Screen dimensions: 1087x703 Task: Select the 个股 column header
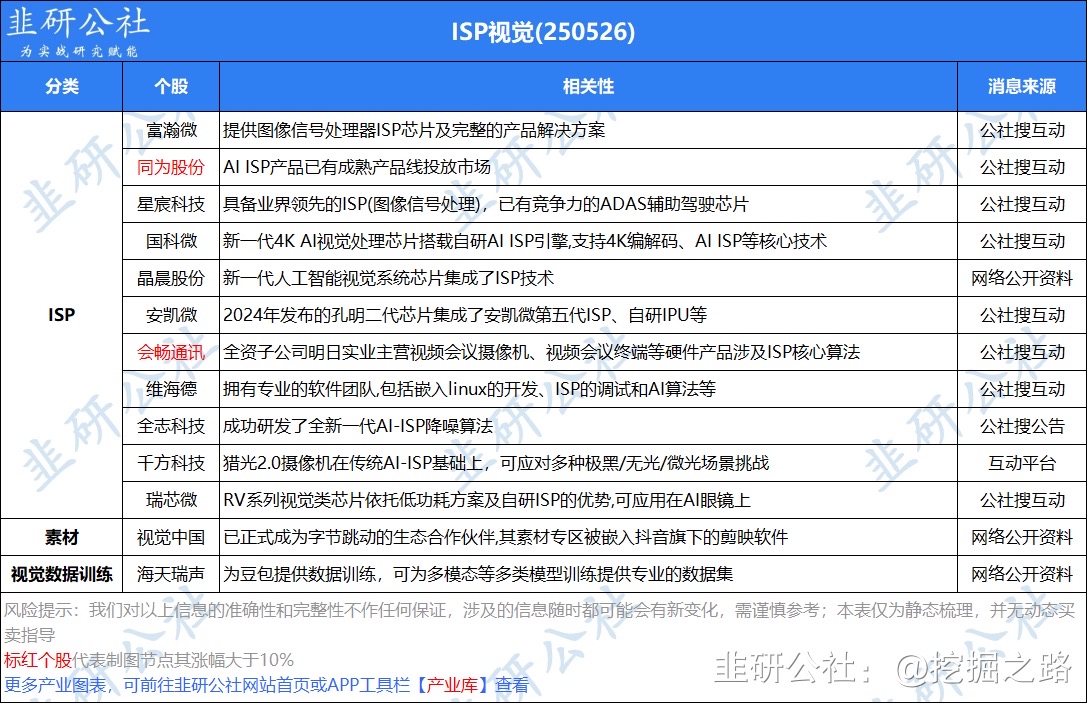point(171,87)
